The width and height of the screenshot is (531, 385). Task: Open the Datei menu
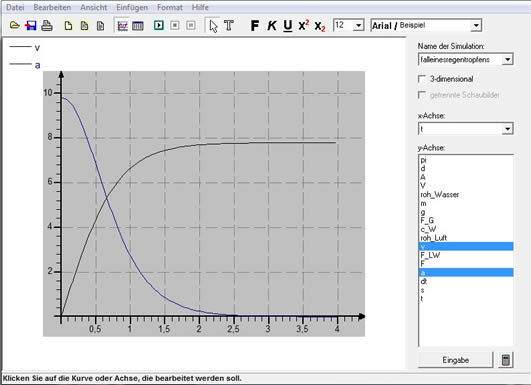point(15,7)
